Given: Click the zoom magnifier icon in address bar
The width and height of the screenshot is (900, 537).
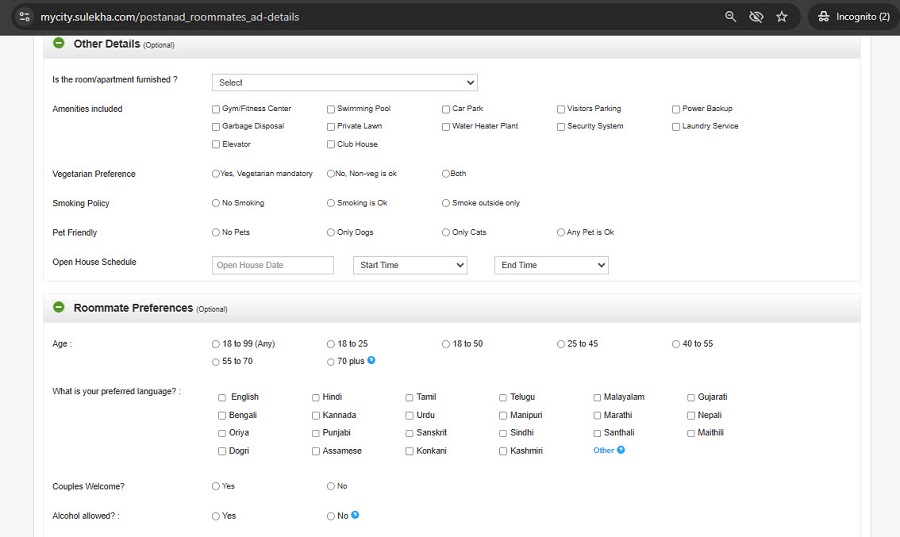Looking at the screenshot, I should click(731, 17).
